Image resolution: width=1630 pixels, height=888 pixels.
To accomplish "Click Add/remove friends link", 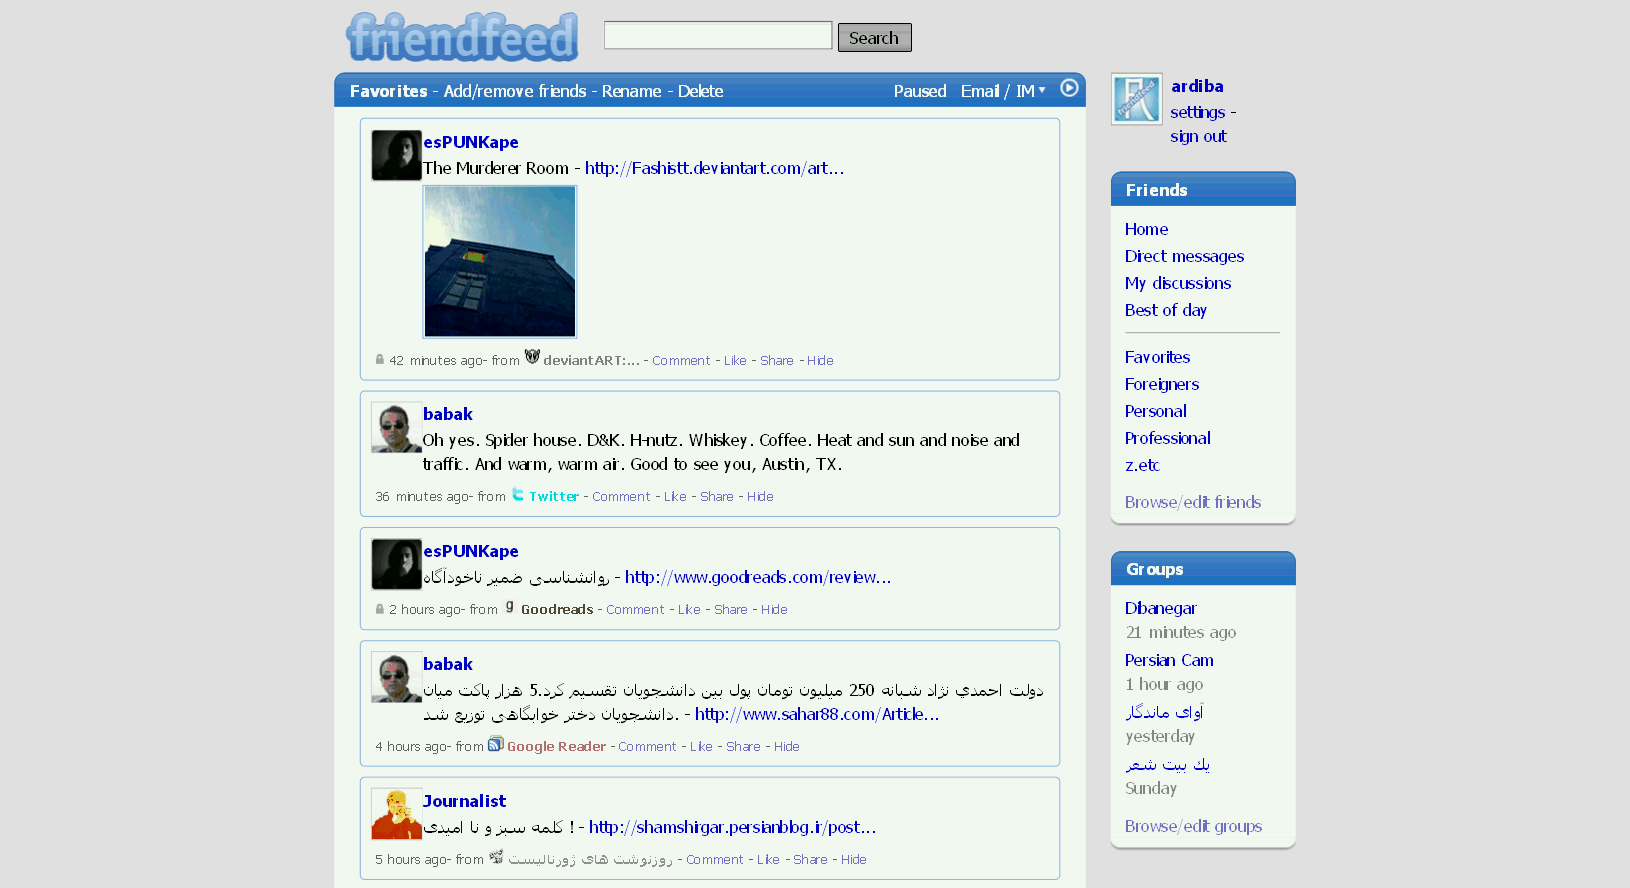I will coord(515,91).
